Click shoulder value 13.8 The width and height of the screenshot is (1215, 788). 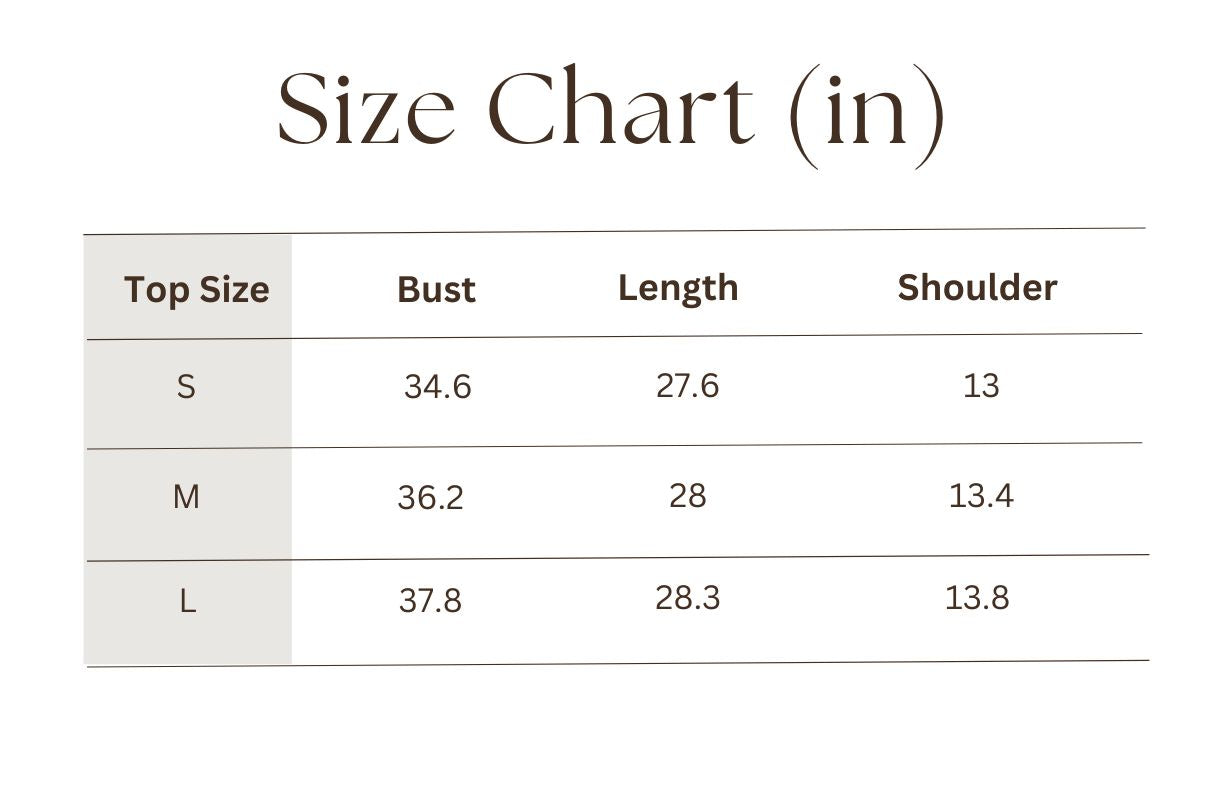(x=977, y=598)
